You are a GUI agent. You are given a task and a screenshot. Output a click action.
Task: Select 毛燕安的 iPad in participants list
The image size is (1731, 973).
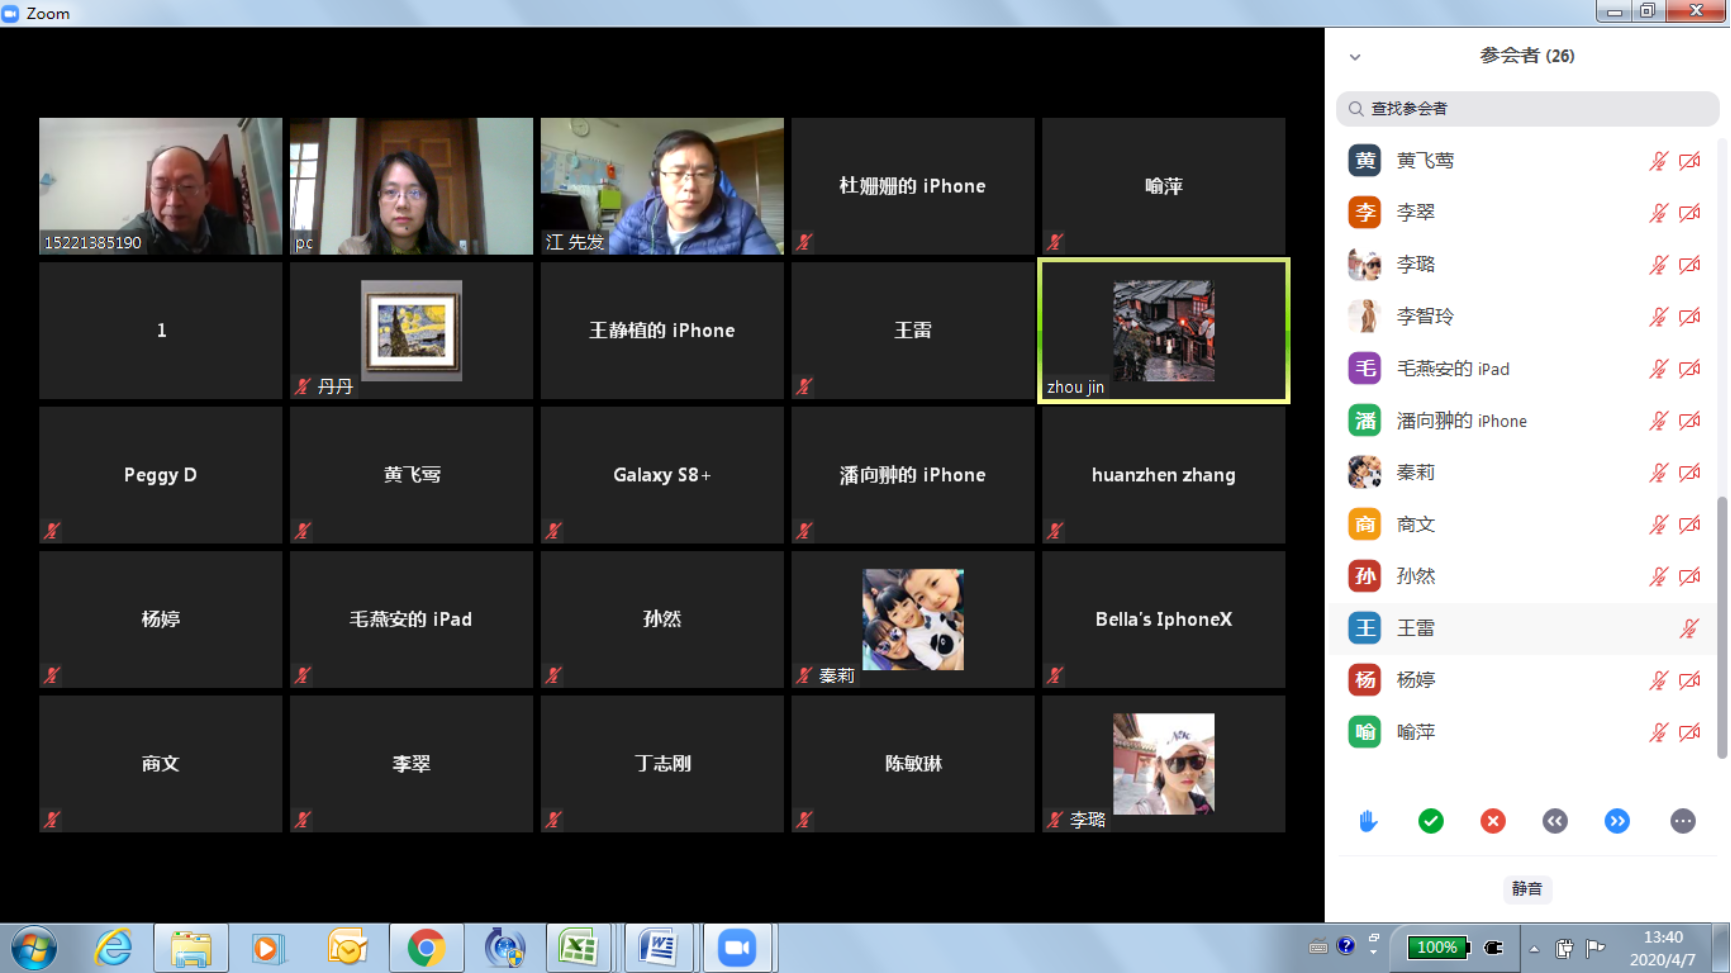point(1452,369)
